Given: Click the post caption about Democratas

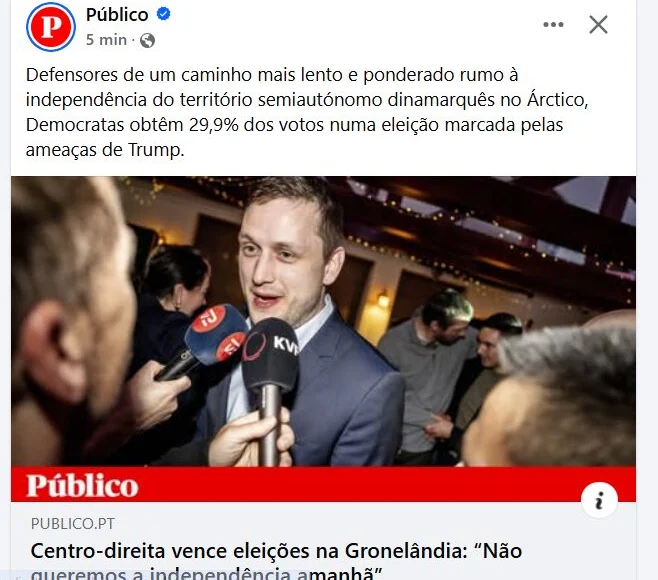Looking at the screenshot, I should pyautogui.click(x=307, y=112).
